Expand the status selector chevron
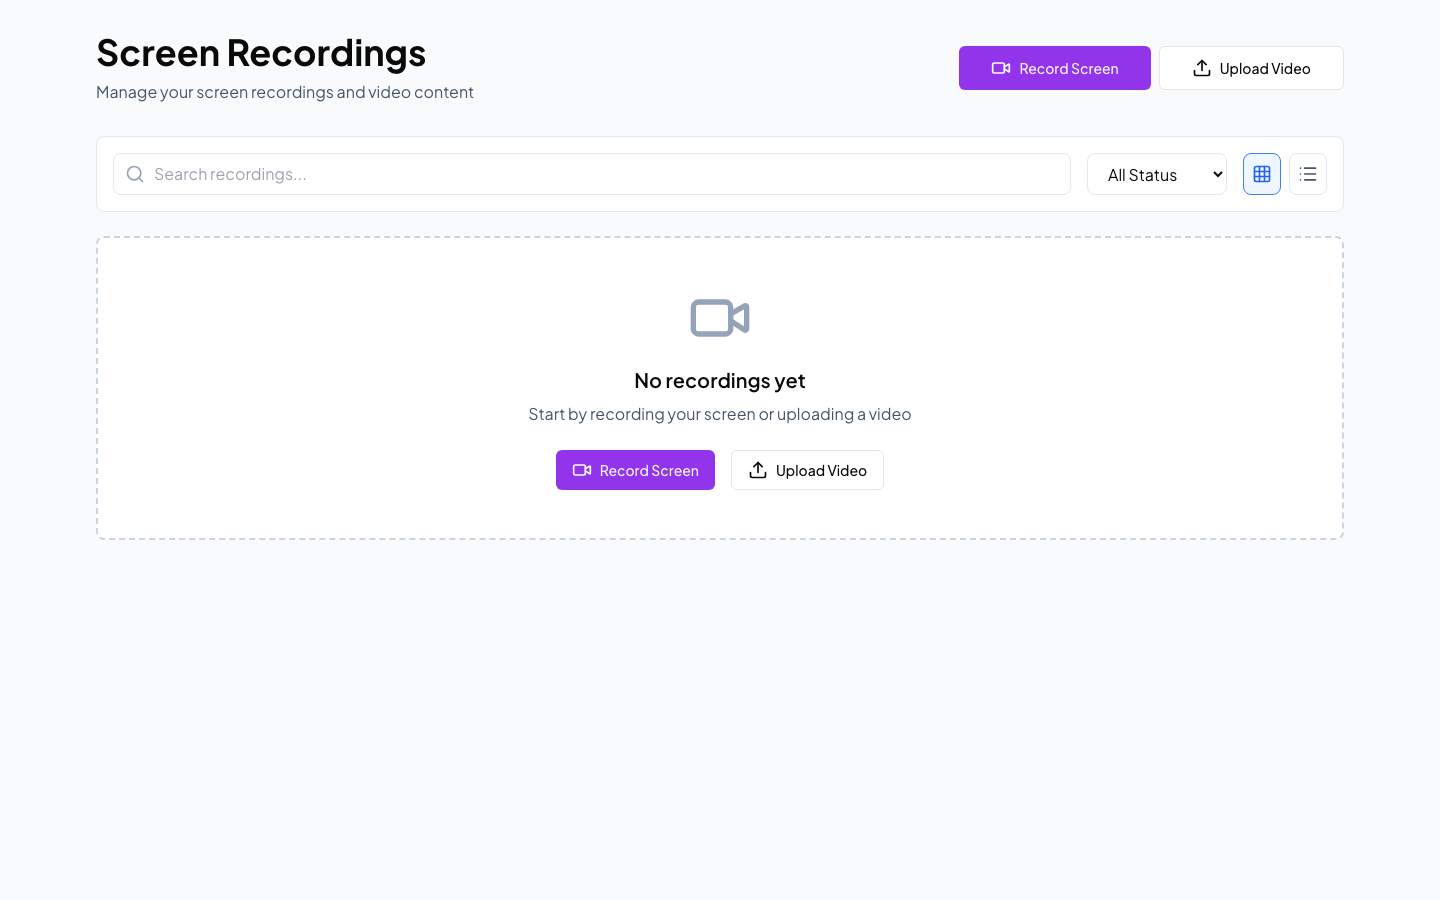The image size is (1440, 900). [1216, 174]
